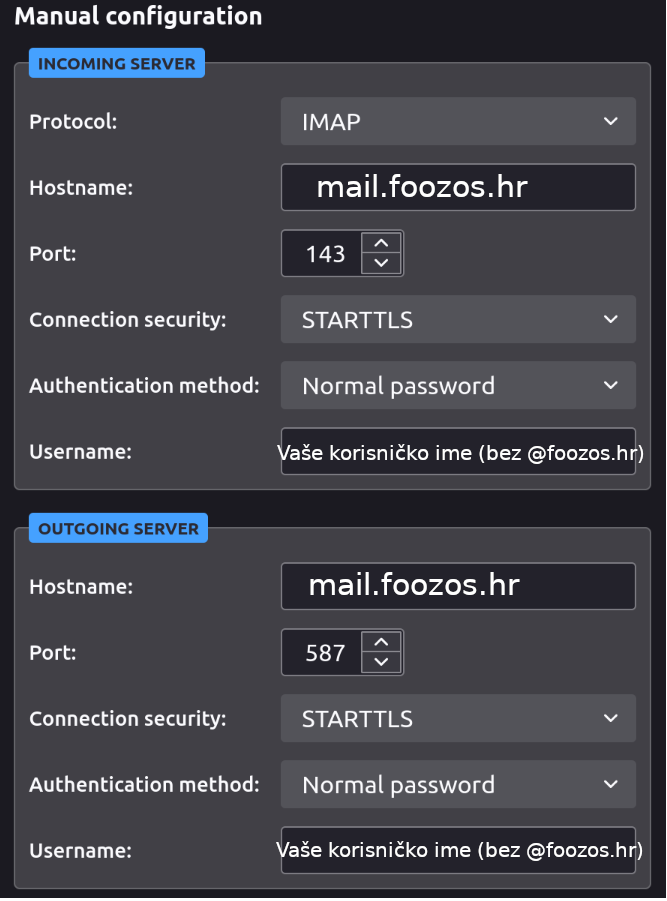Click chevron arrow of outgoing Normal password

tap(611, 784)
